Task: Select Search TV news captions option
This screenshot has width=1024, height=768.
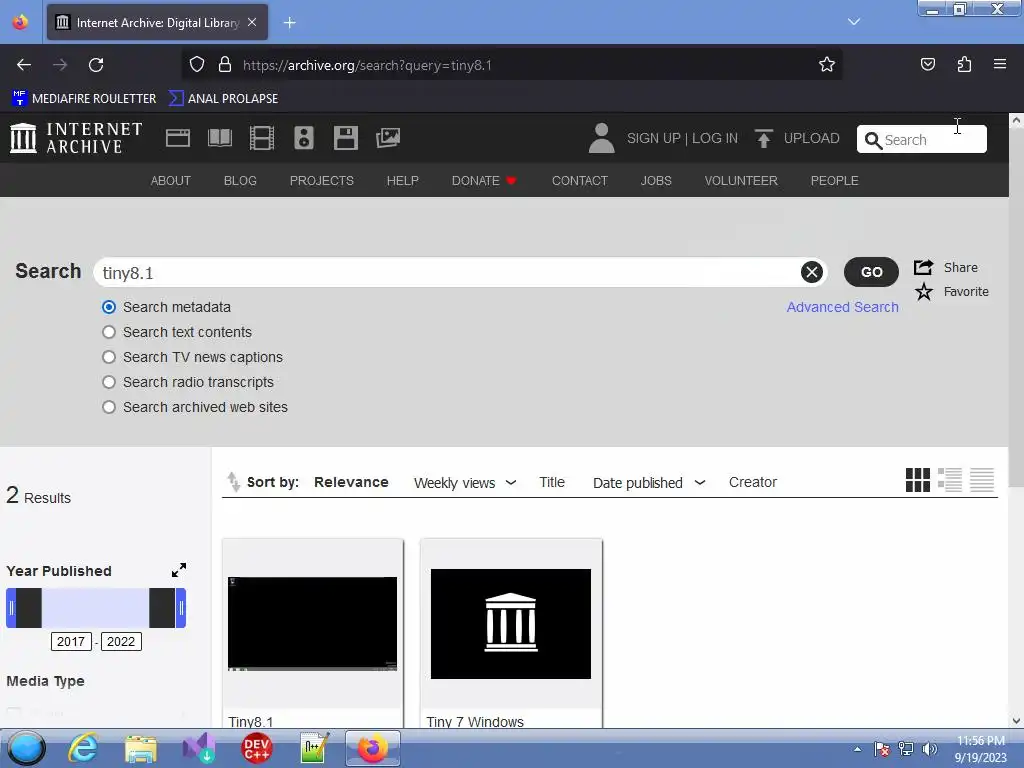Action: pos(109,357)
